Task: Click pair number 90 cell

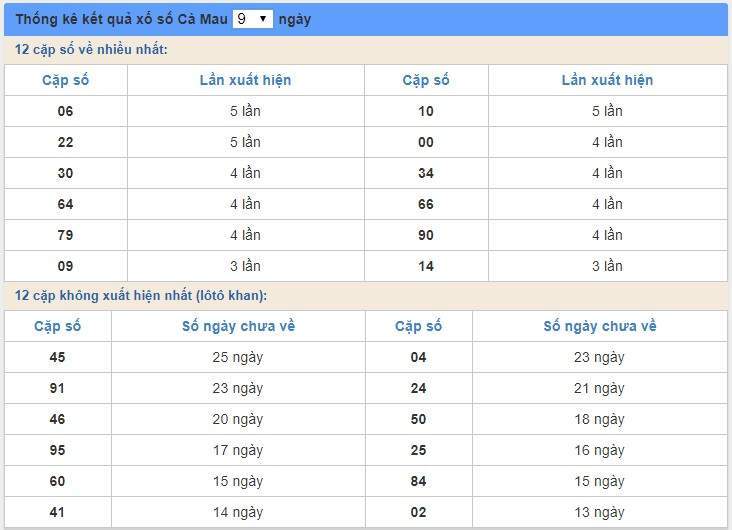Action: [x=426, y=235]
